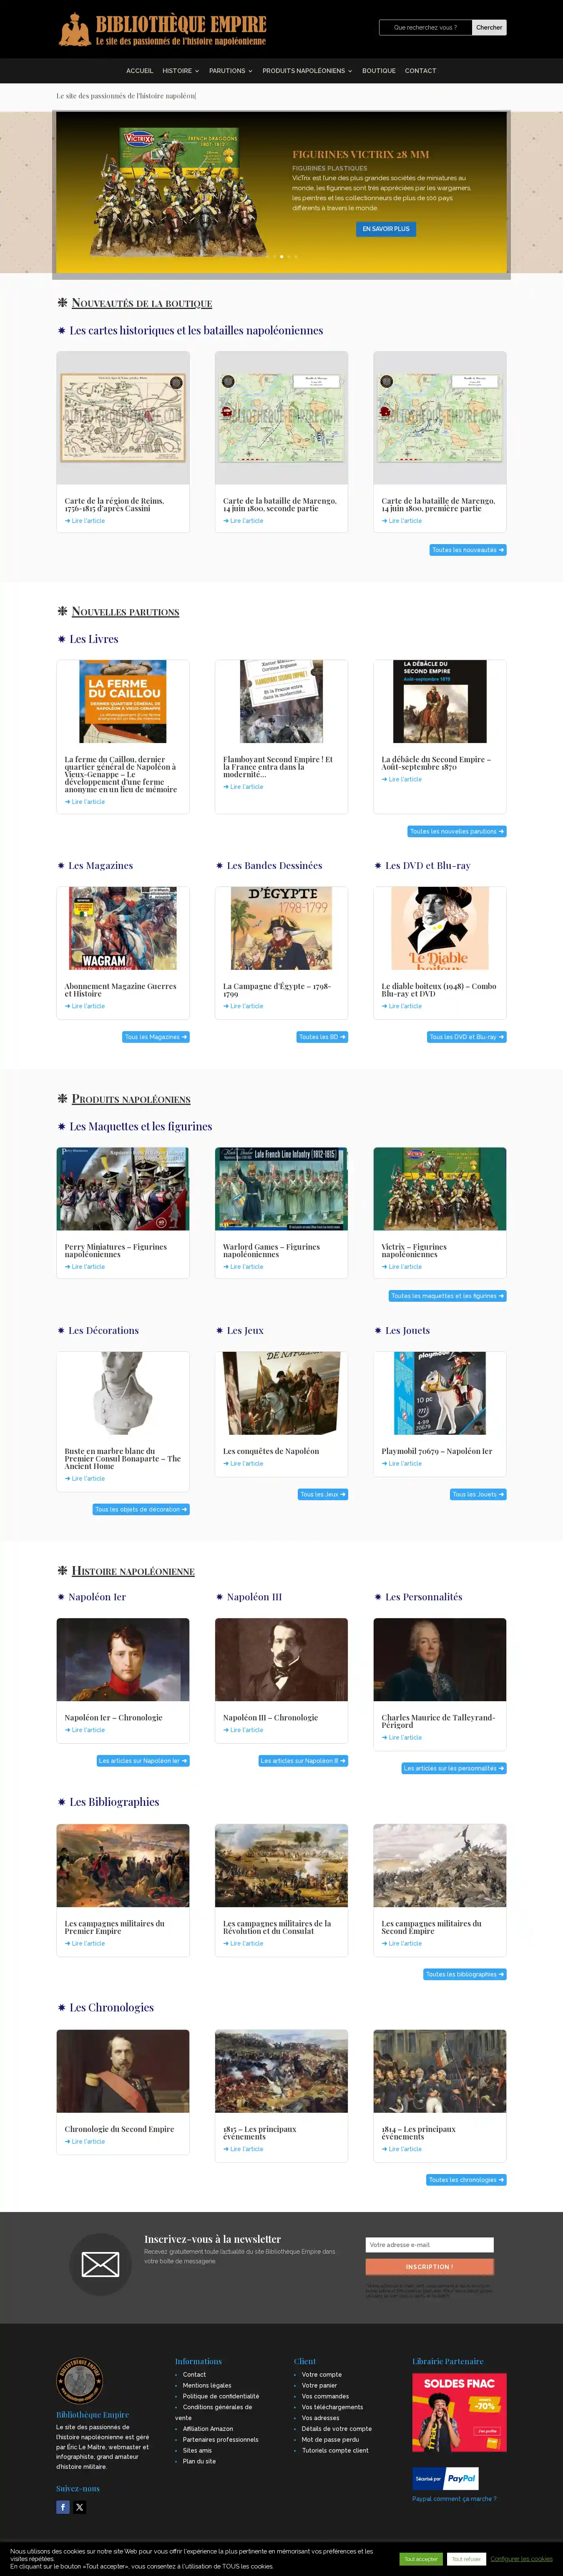Image resolution: width=563 pixels, height=2576 pixels.
Task: Open the Carte de la région de Reims thumbnail
Action: coord(123,418)
